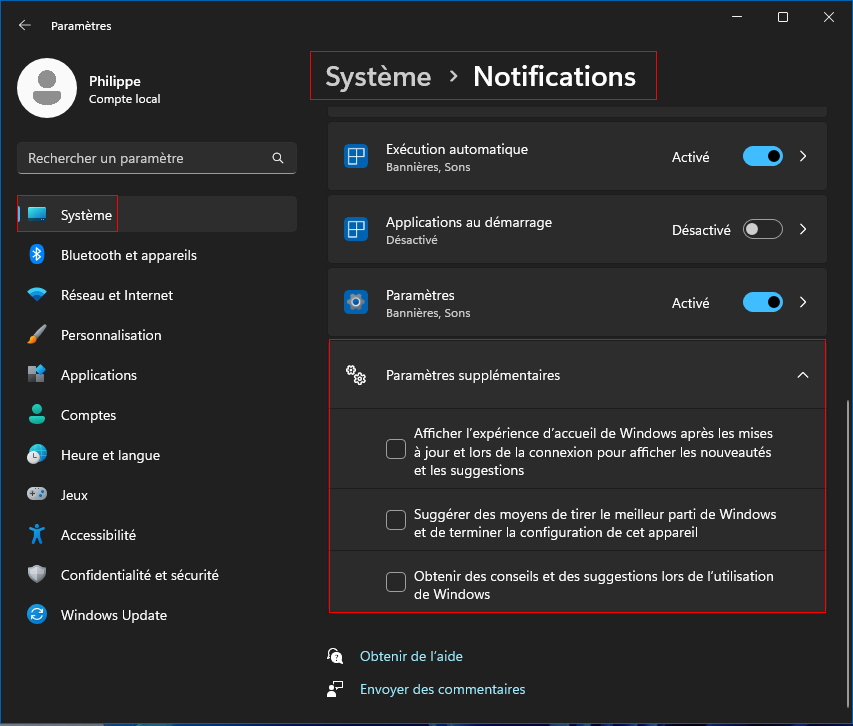This screenshot has width=853, height=726.
Task: Click Système in the breadcrumb
Action: point(378,76)
